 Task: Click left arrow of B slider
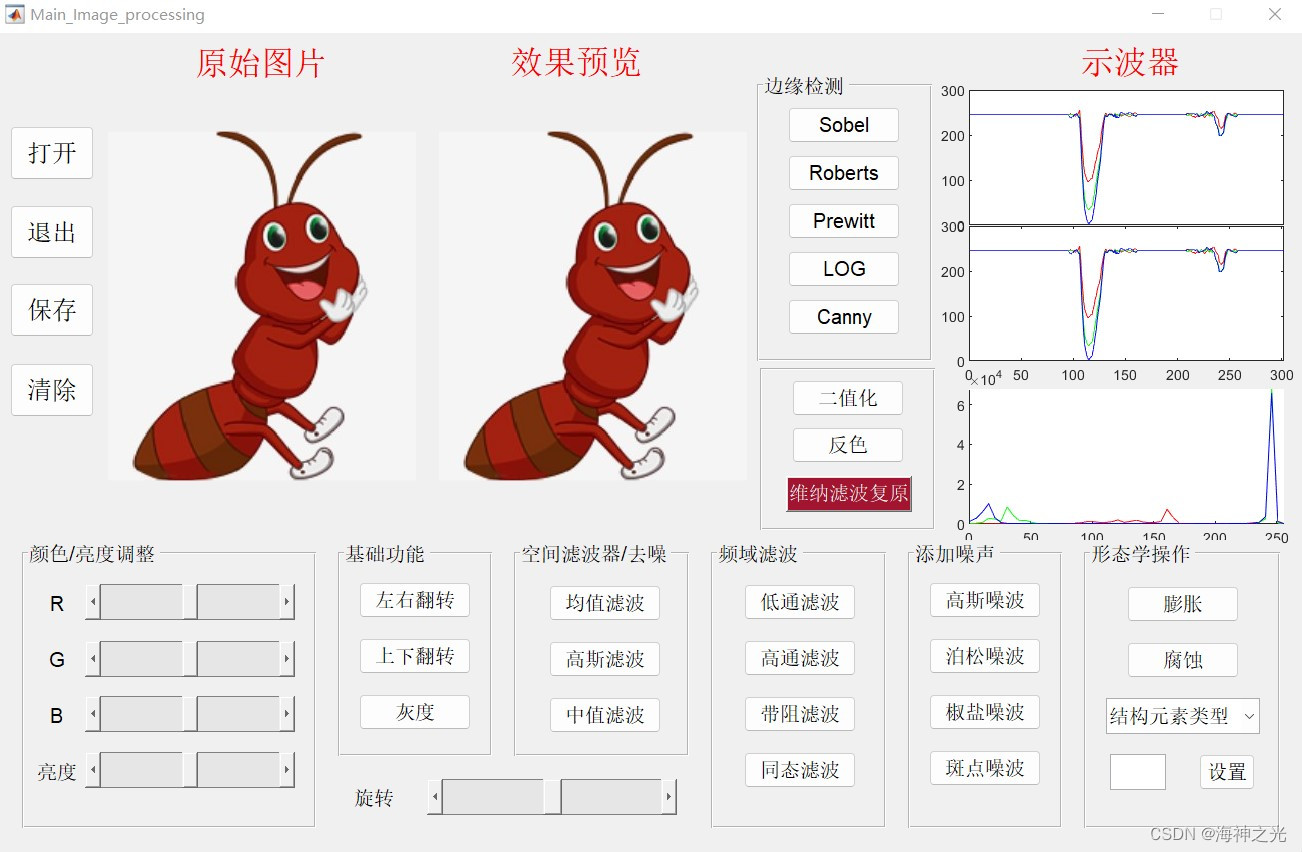tap(93, 714)
